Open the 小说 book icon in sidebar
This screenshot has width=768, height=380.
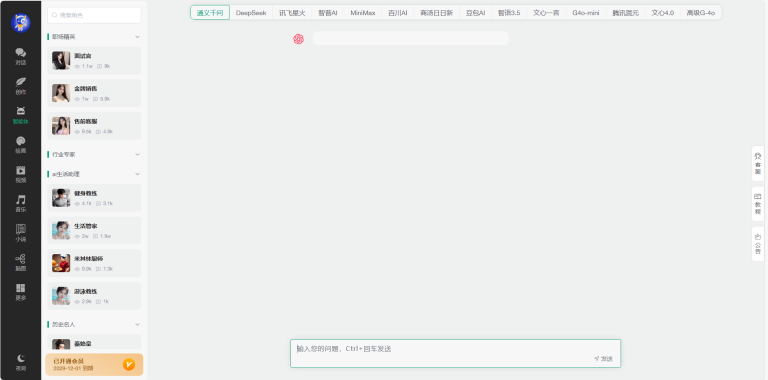pos(21,233)
